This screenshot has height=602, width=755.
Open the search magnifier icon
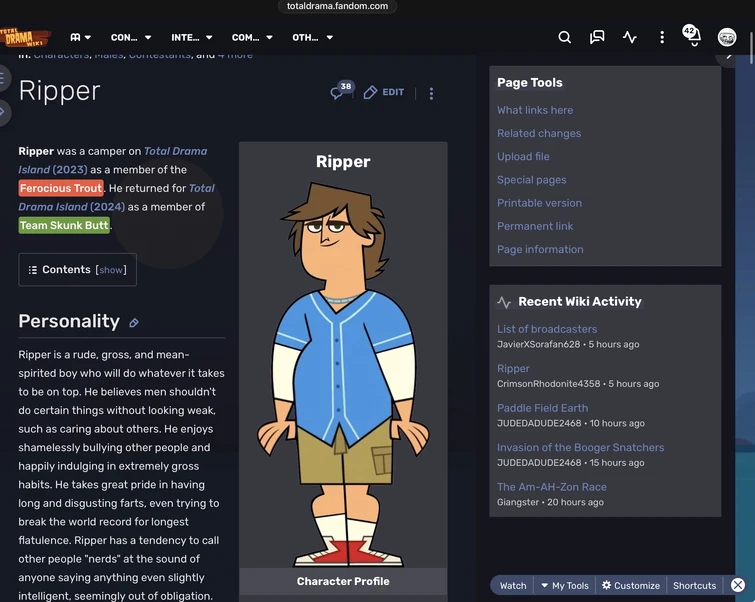(564, 37)
